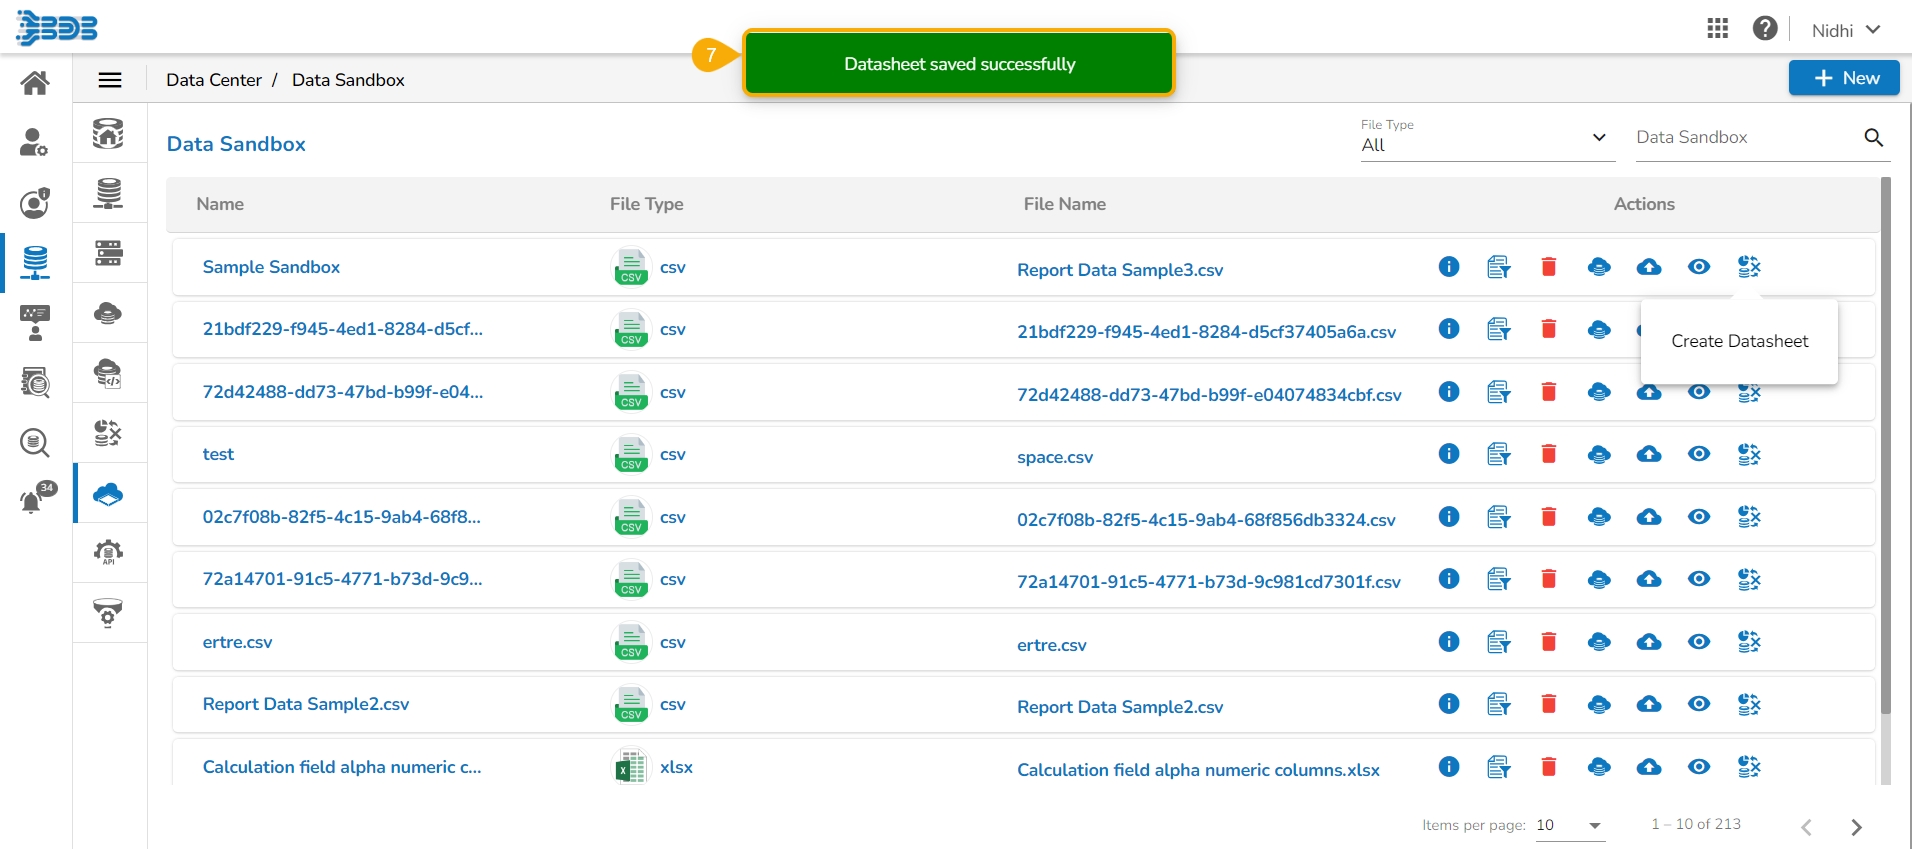The image size is (1912, 849).
Task: Click the New button
Action: (1844, 78)
